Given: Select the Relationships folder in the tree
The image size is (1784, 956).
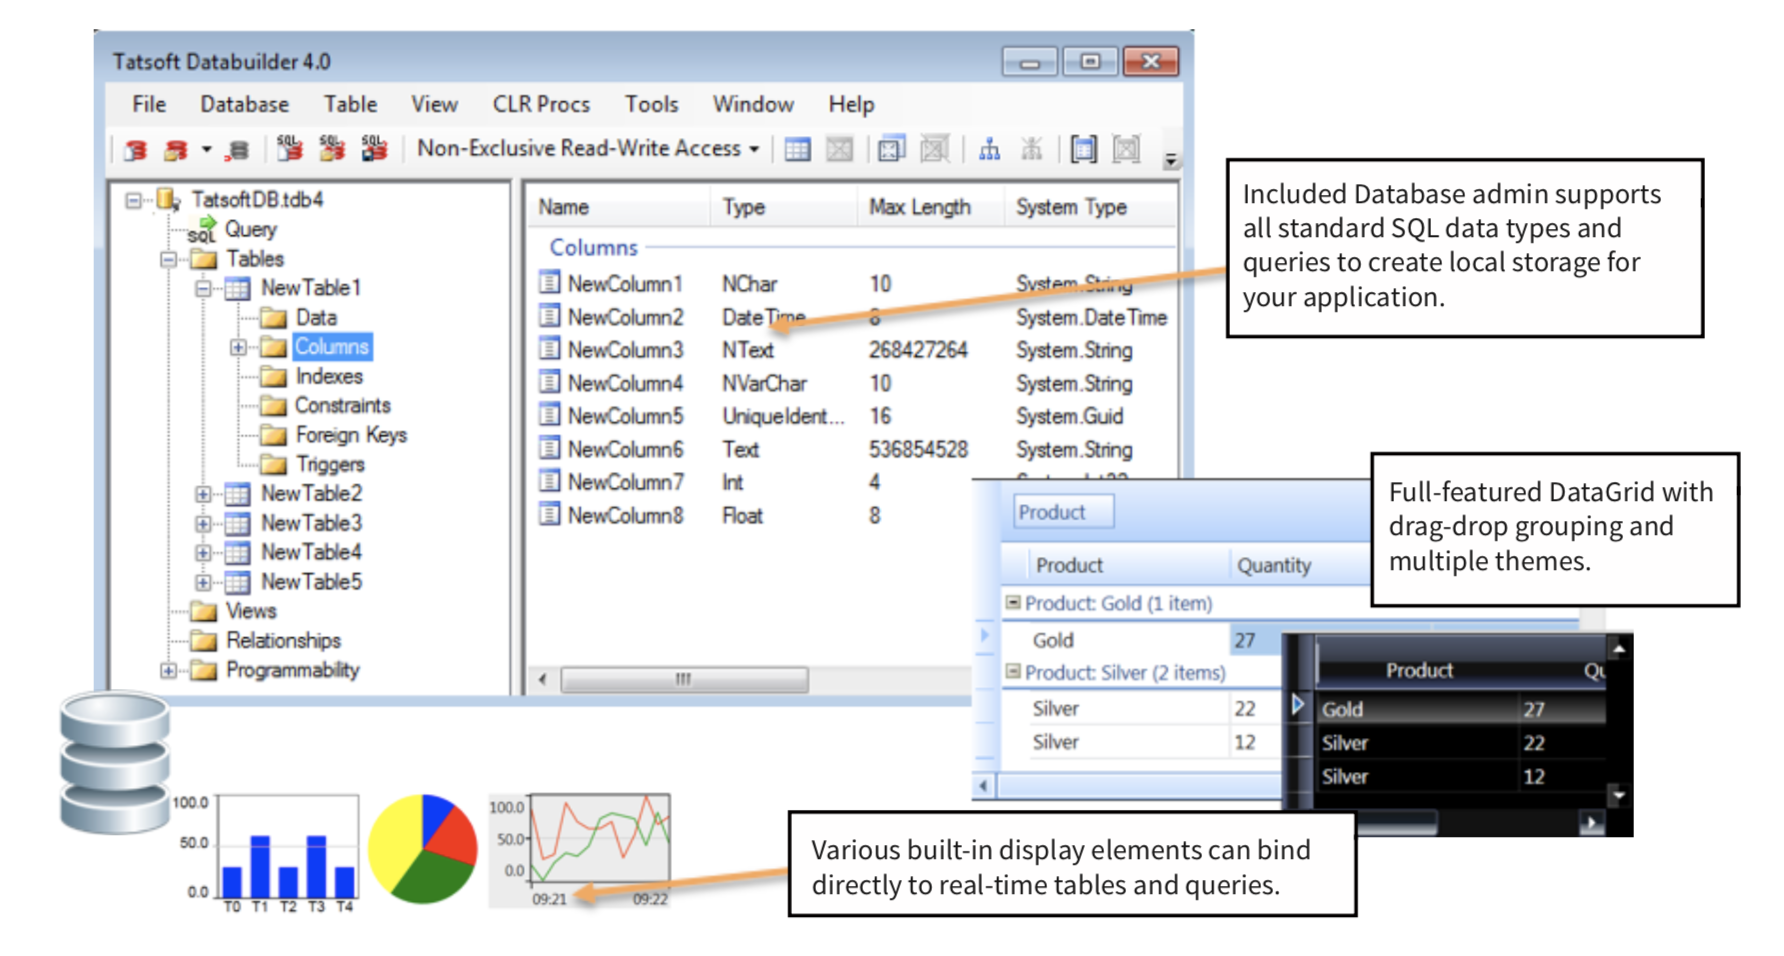Looking at the screenshot, I should coord(265,641).
